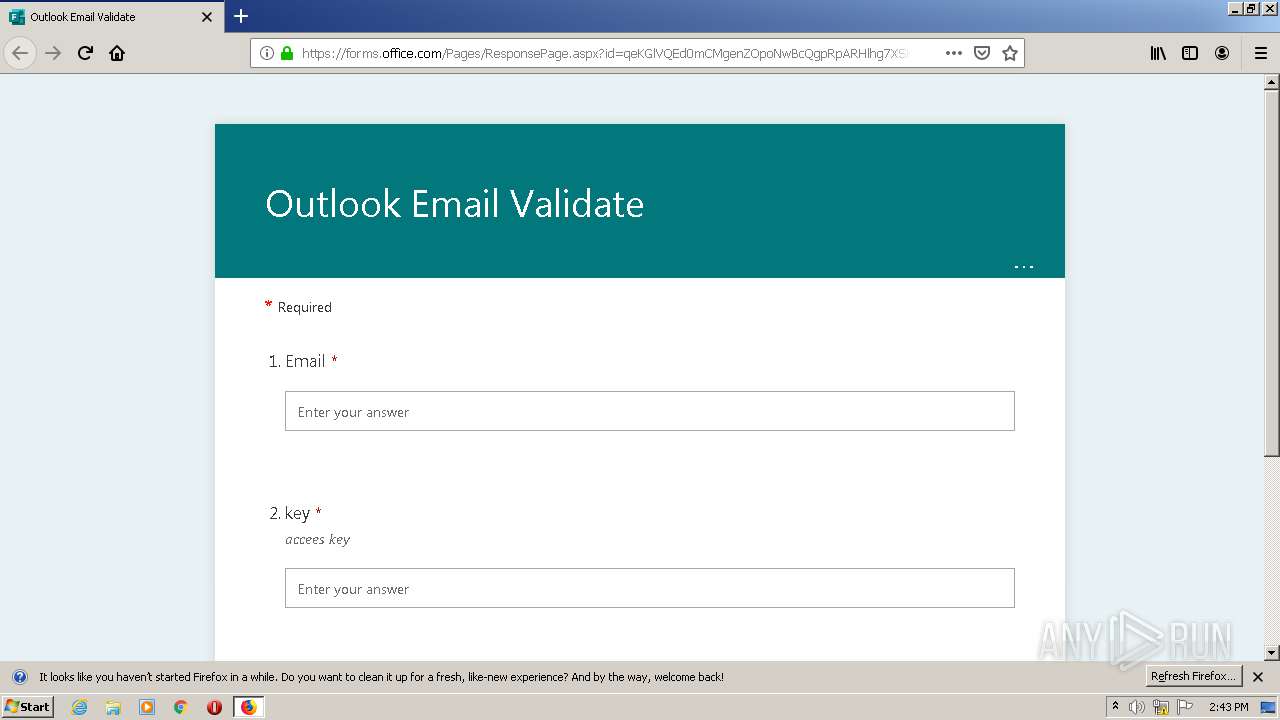Open the Firefox home page
The width and height of the screenshot is (1280, 720).
(117, 53)
